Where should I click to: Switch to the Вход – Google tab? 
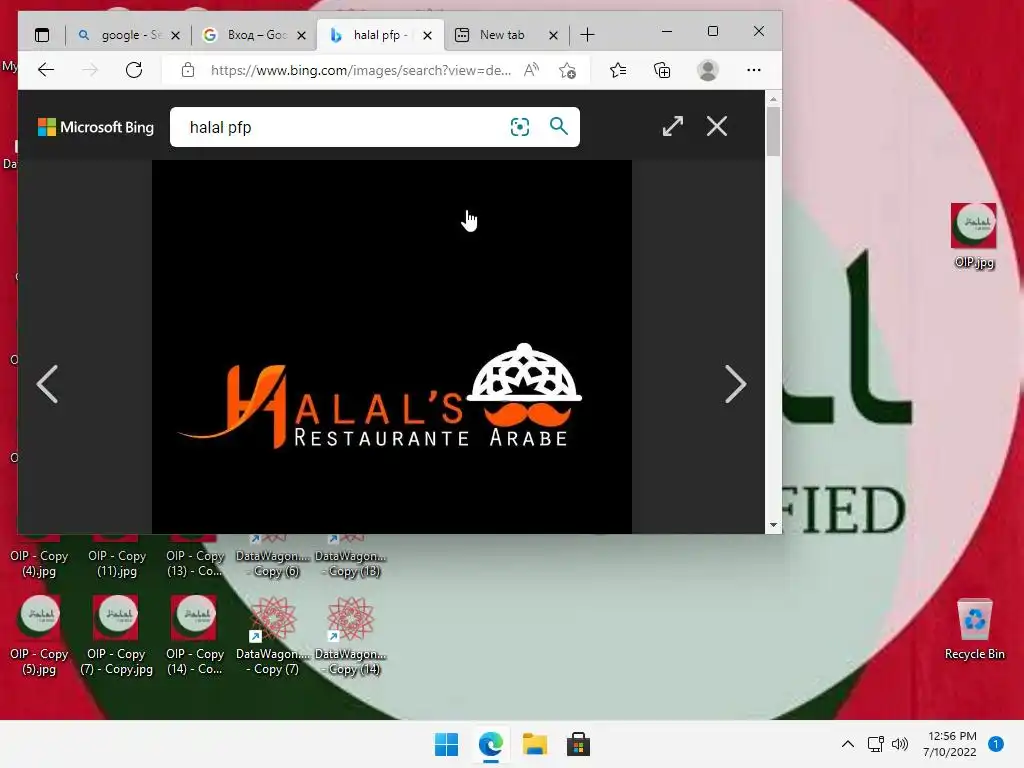point(254,35)
